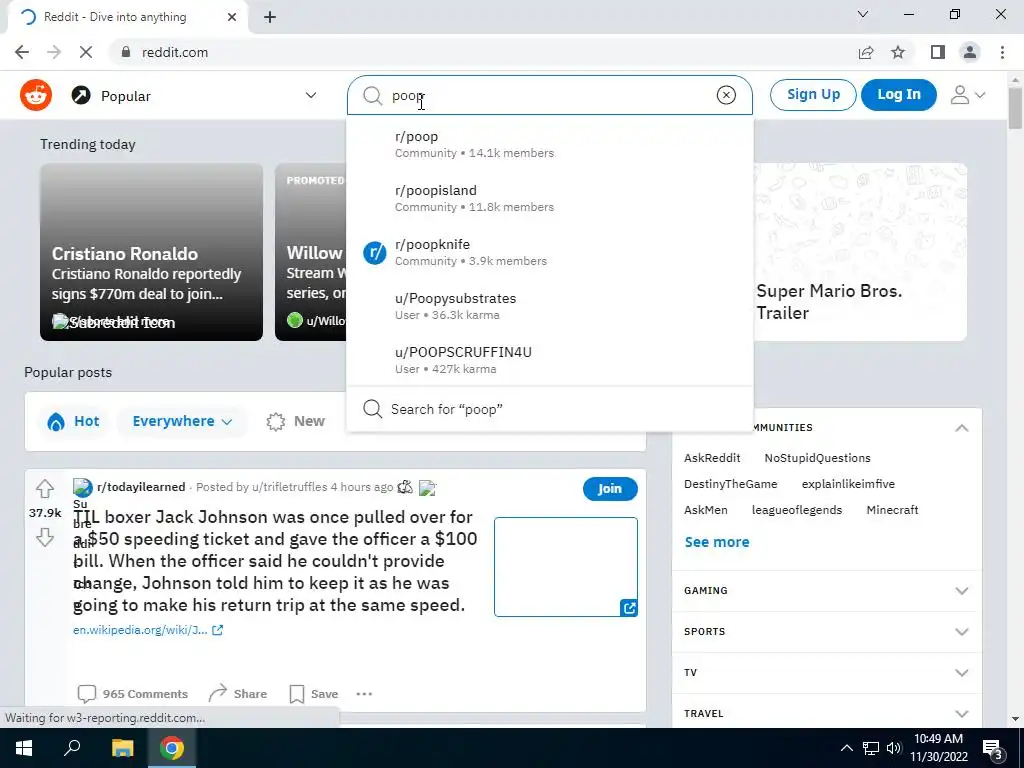Select the New sort tab
The image size is (1024, 768).
coord(296,421)
